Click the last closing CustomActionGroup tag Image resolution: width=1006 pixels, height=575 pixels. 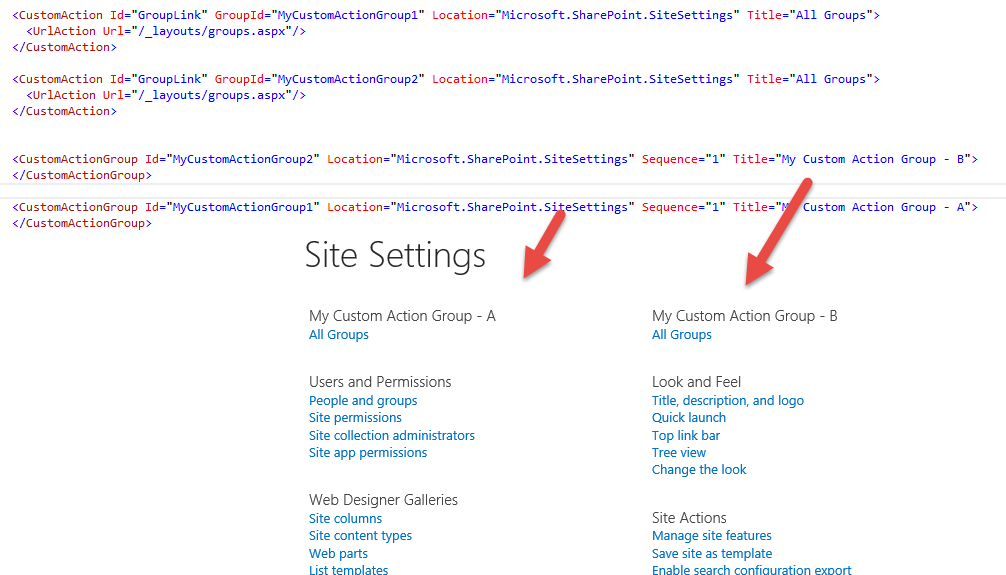82,223
